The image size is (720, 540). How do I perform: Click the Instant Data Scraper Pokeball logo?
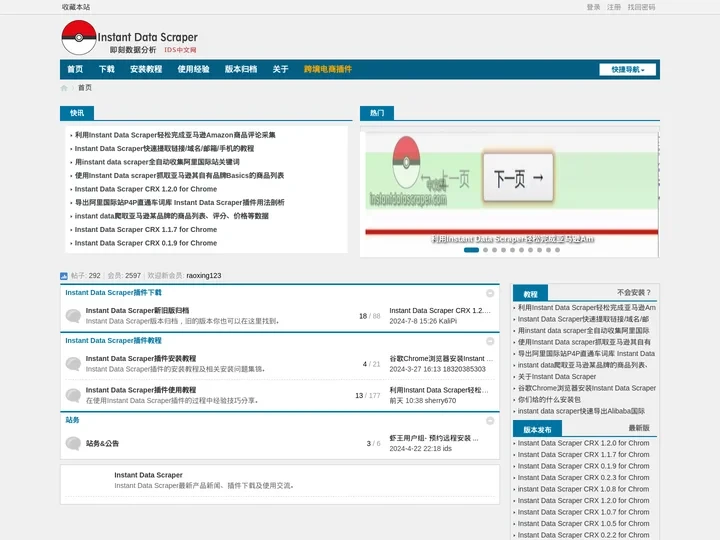[x=129, y=38]
